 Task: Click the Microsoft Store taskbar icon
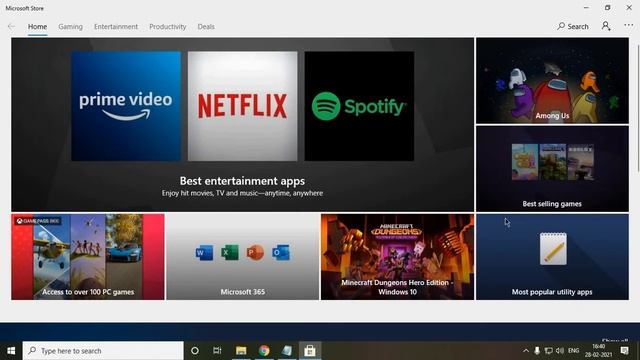coord(310,351)
